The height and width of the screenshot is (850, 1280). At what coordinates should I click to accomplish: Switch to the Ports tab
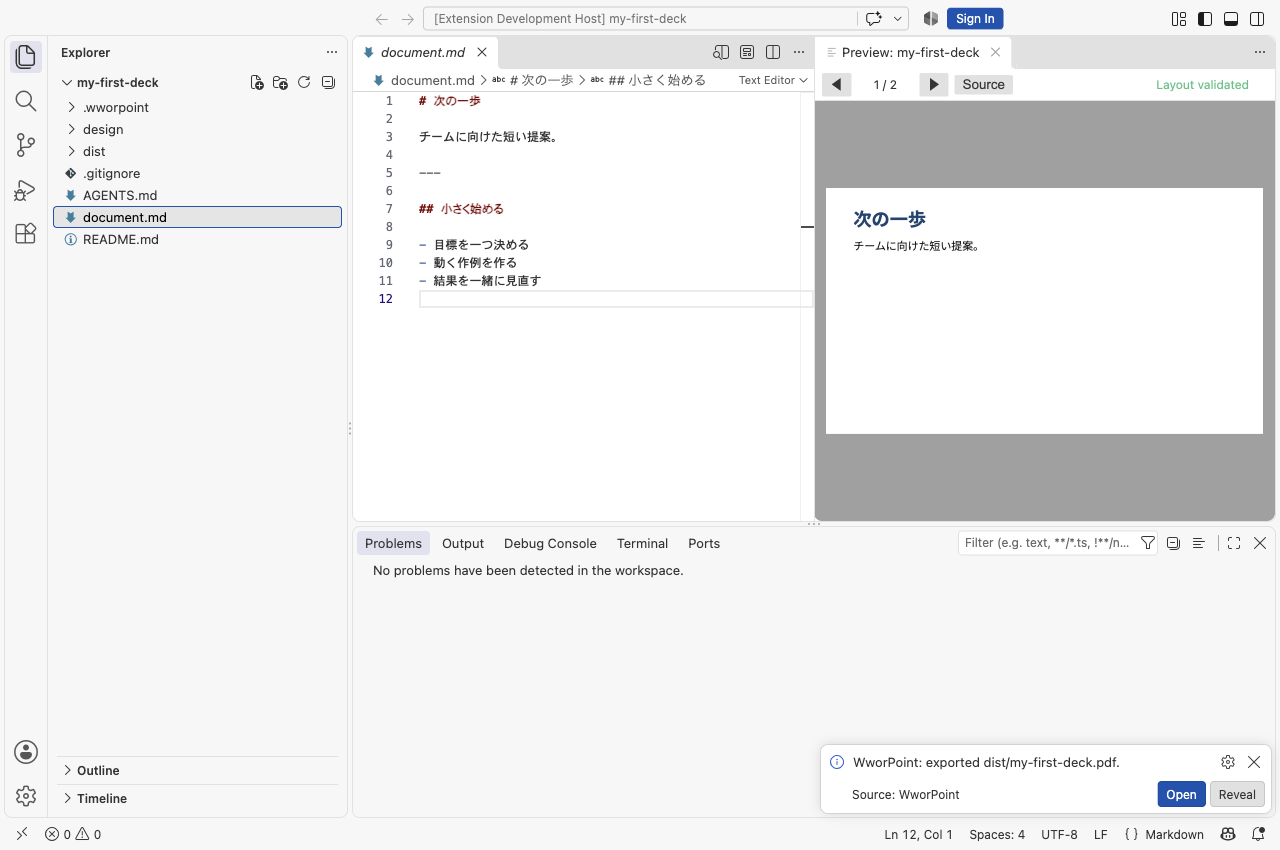click(704, 543)
